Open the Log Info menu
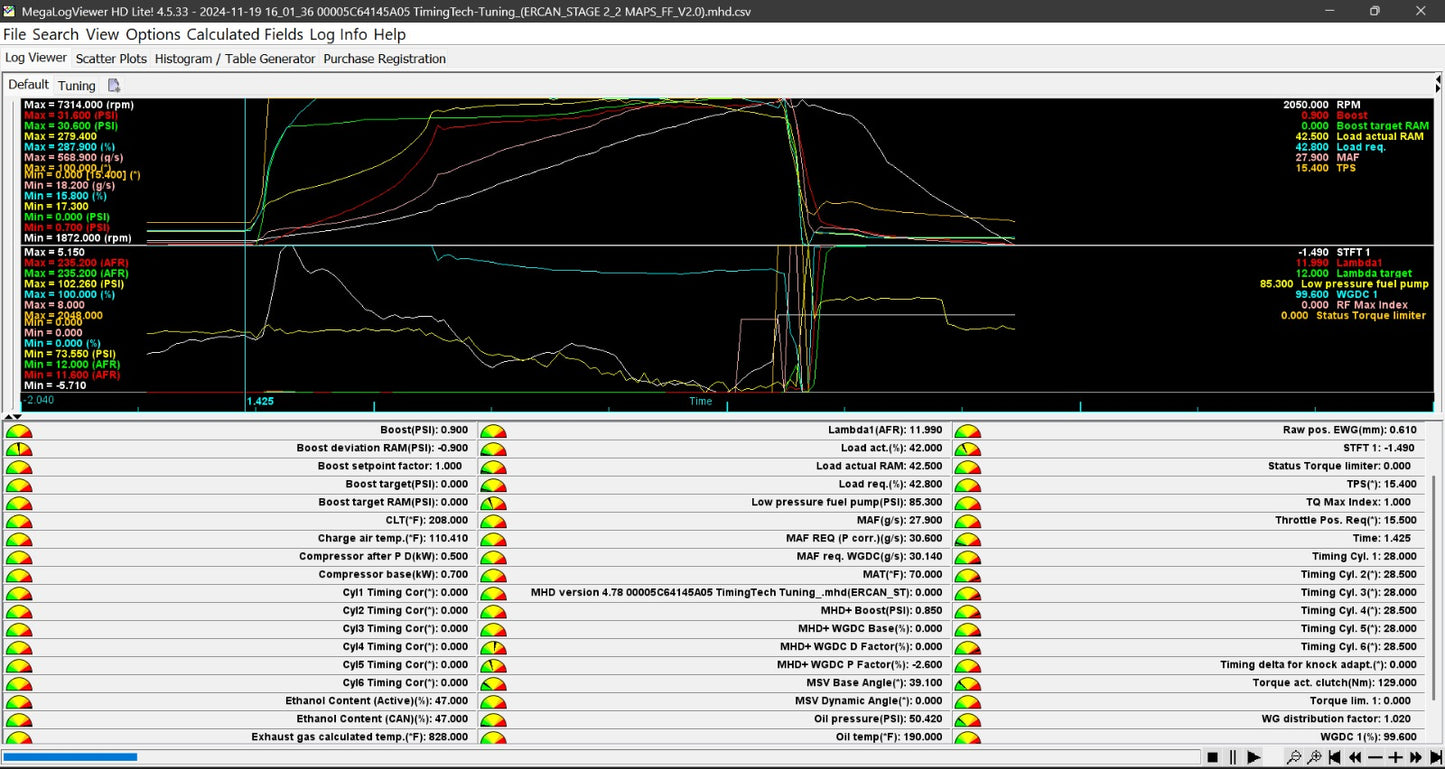The height and width of the screenshot is (769, 1445). click(333, 34)
